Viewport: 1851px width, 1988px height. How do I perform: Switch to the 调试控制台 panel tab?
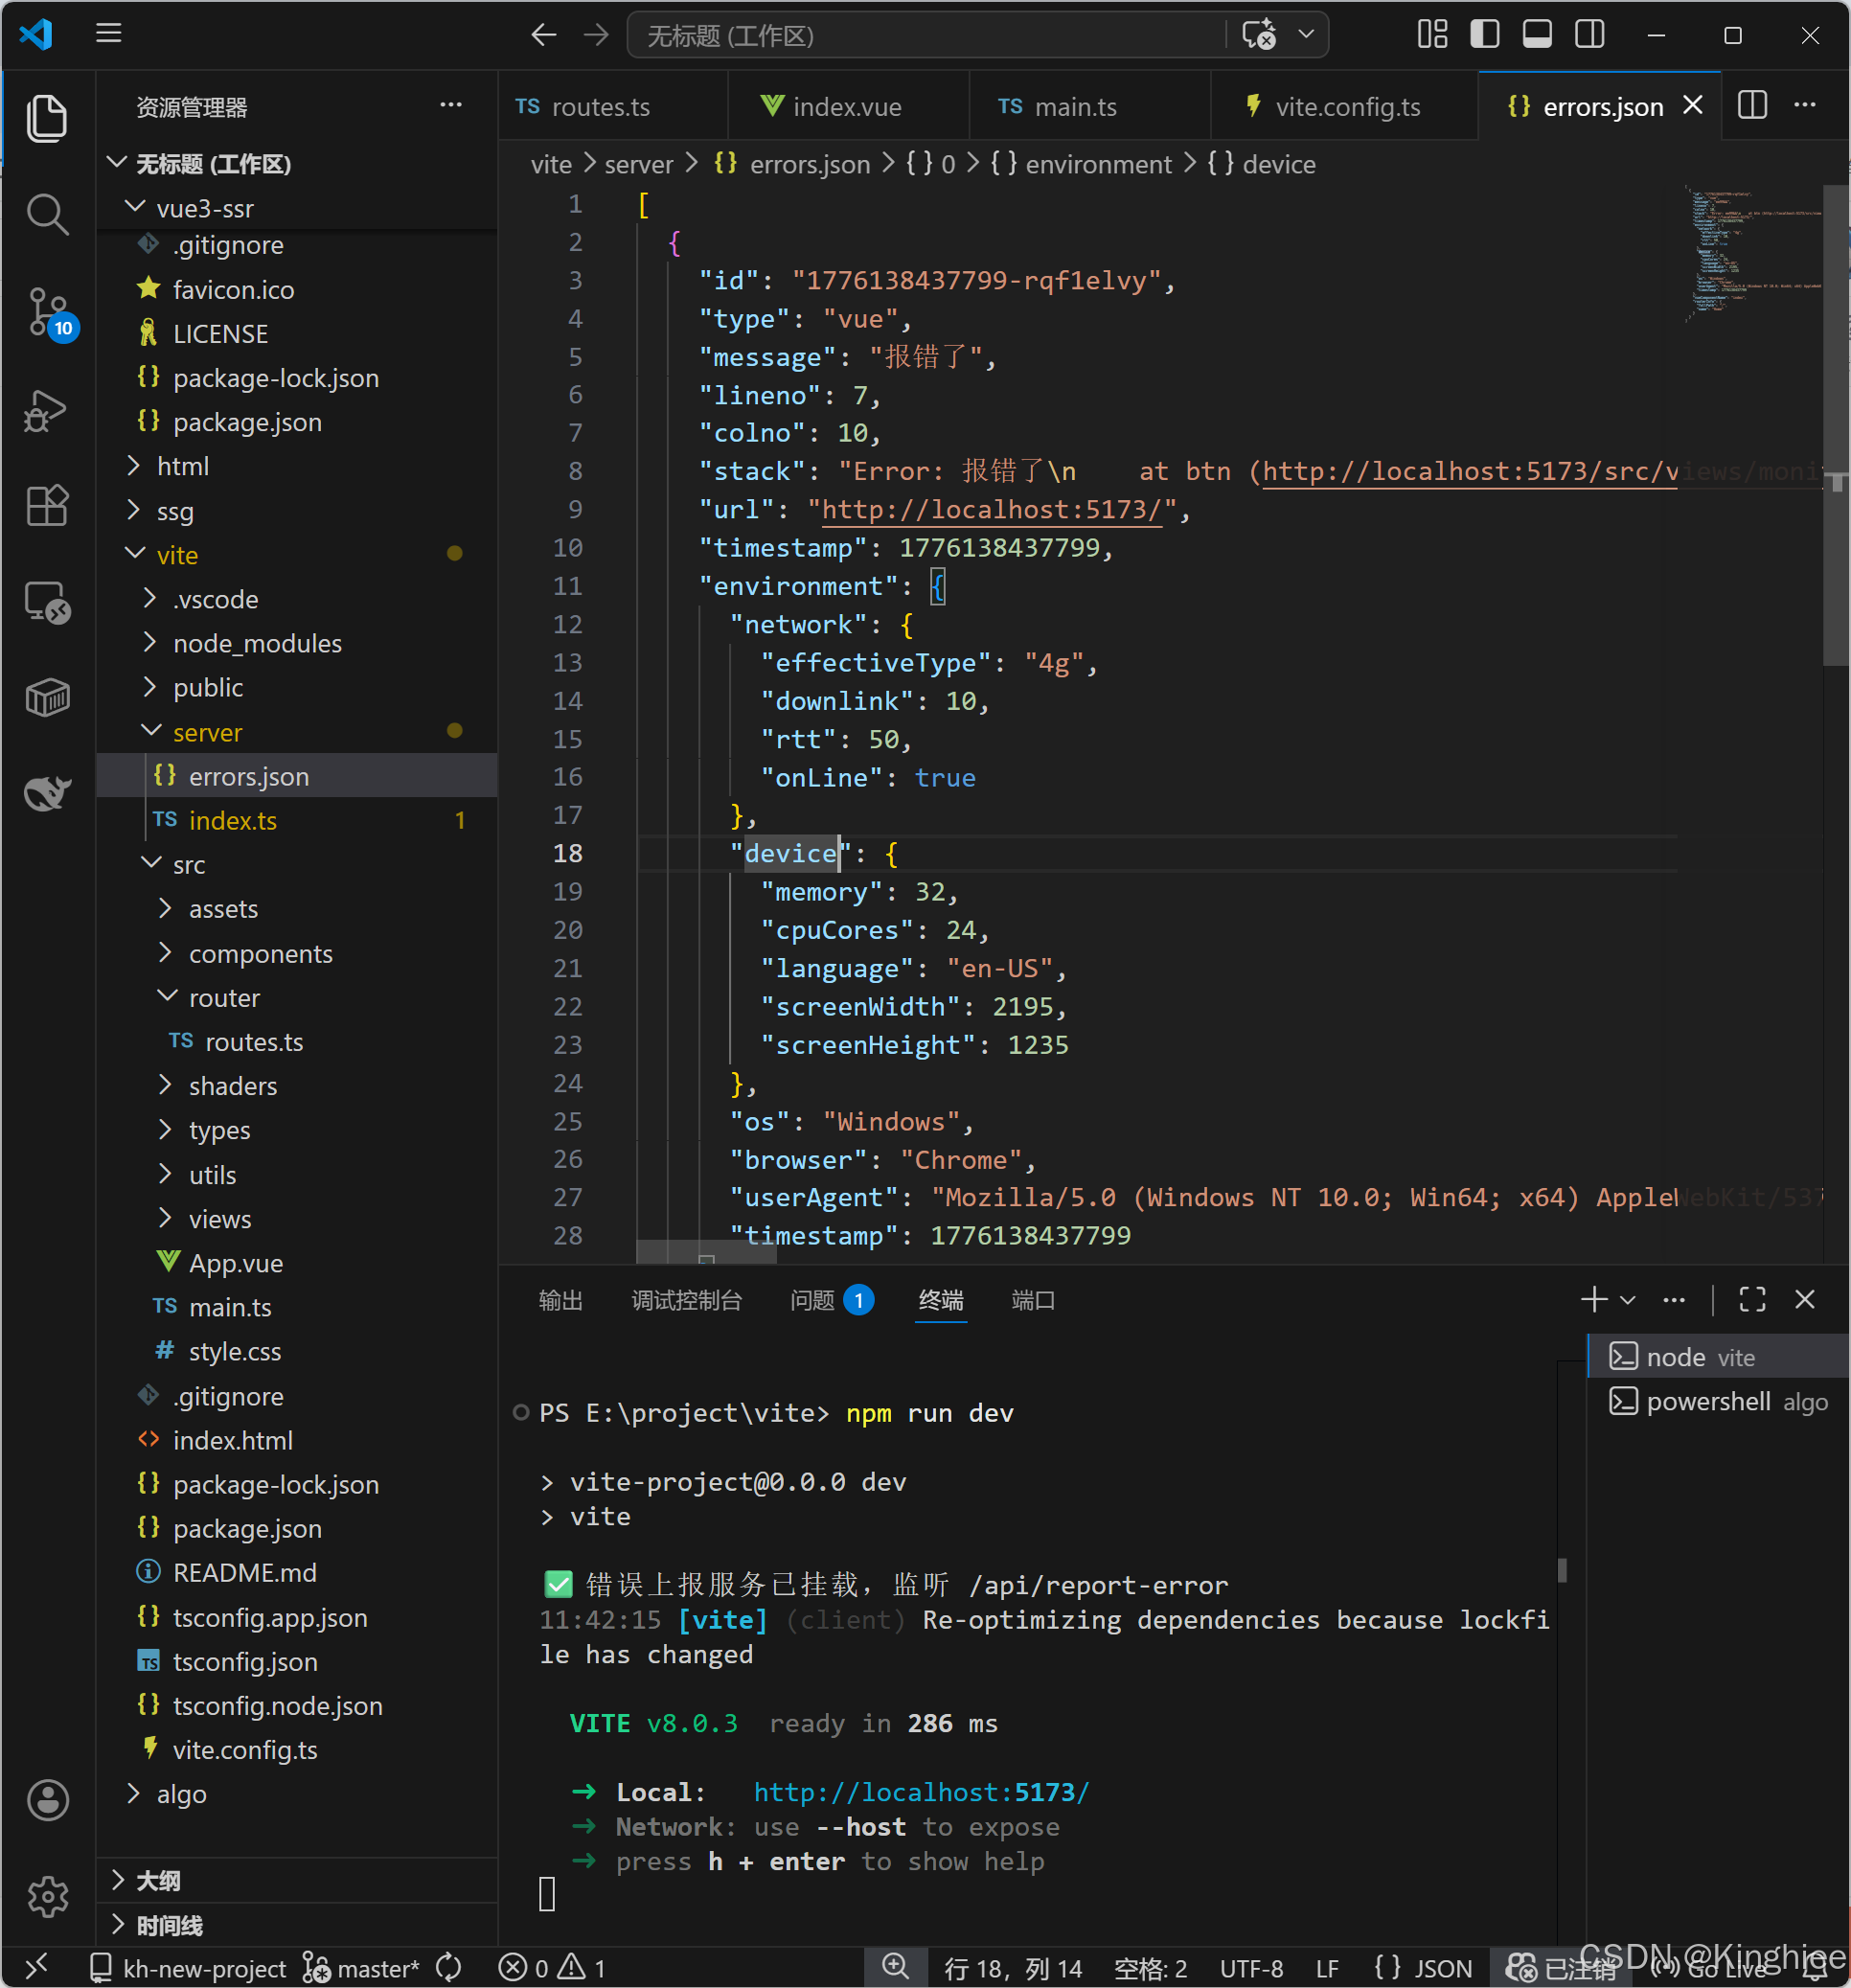(x=686, y=1300)
